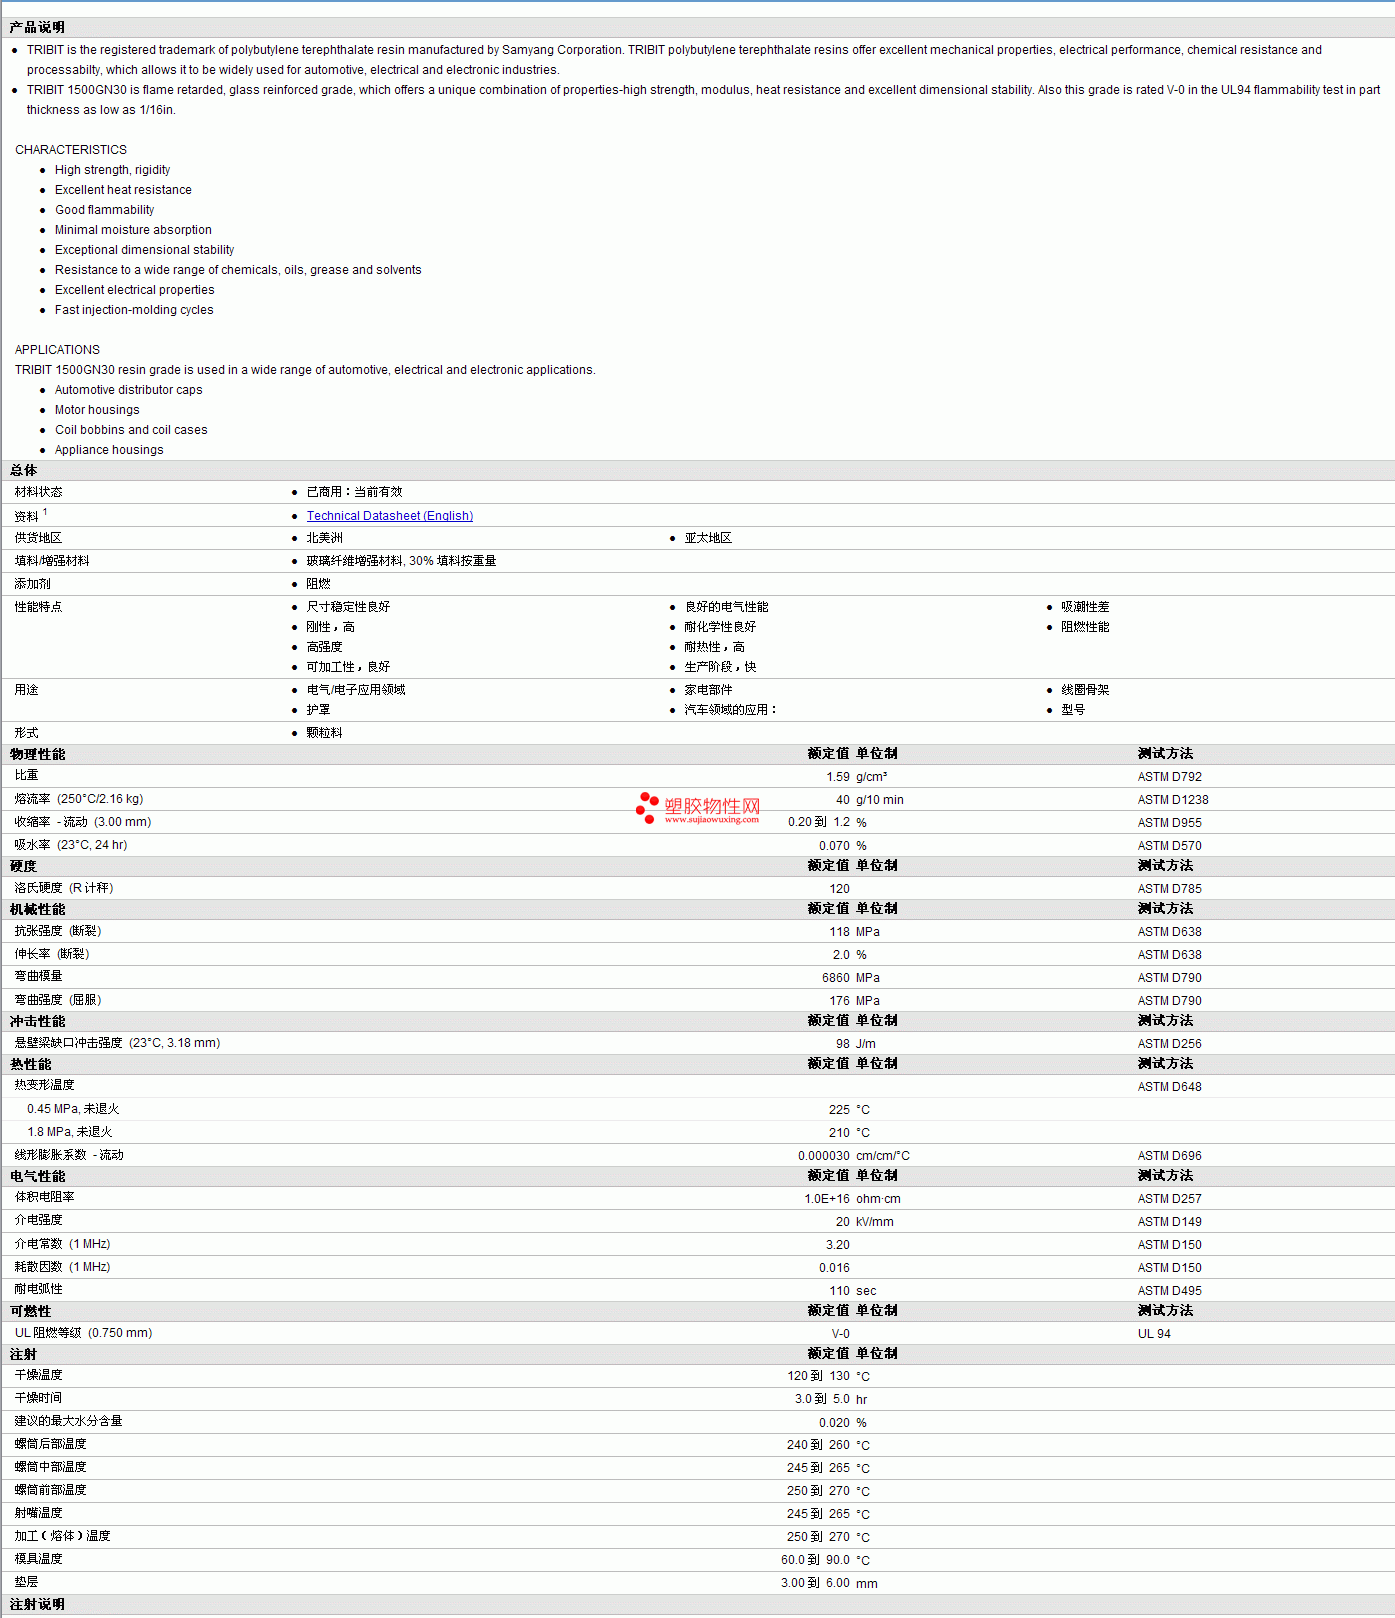This screenshot has width=1395, height=1618.
Task: Click the 176 MPa flexural strength value
Action: coord(855,1001)
